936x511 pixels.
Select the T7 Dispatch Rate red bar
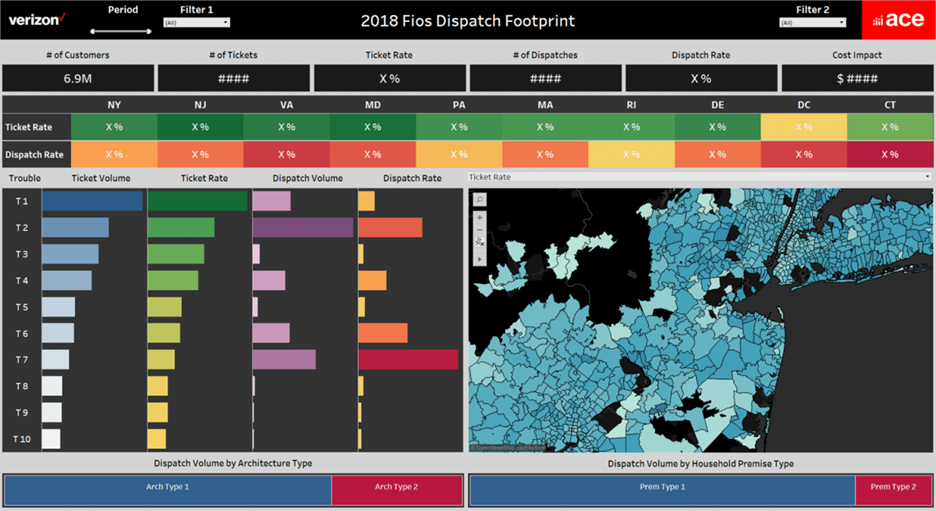coord(408,359)
